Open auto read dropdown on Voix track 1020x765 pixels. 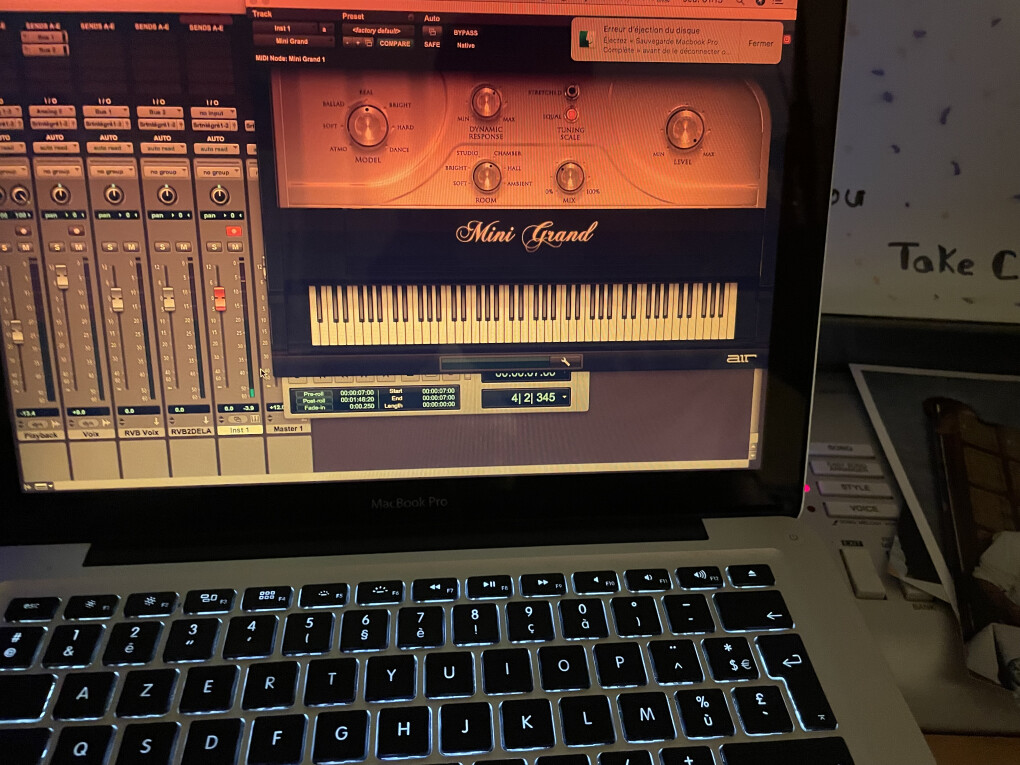click(x=55, y=148)
